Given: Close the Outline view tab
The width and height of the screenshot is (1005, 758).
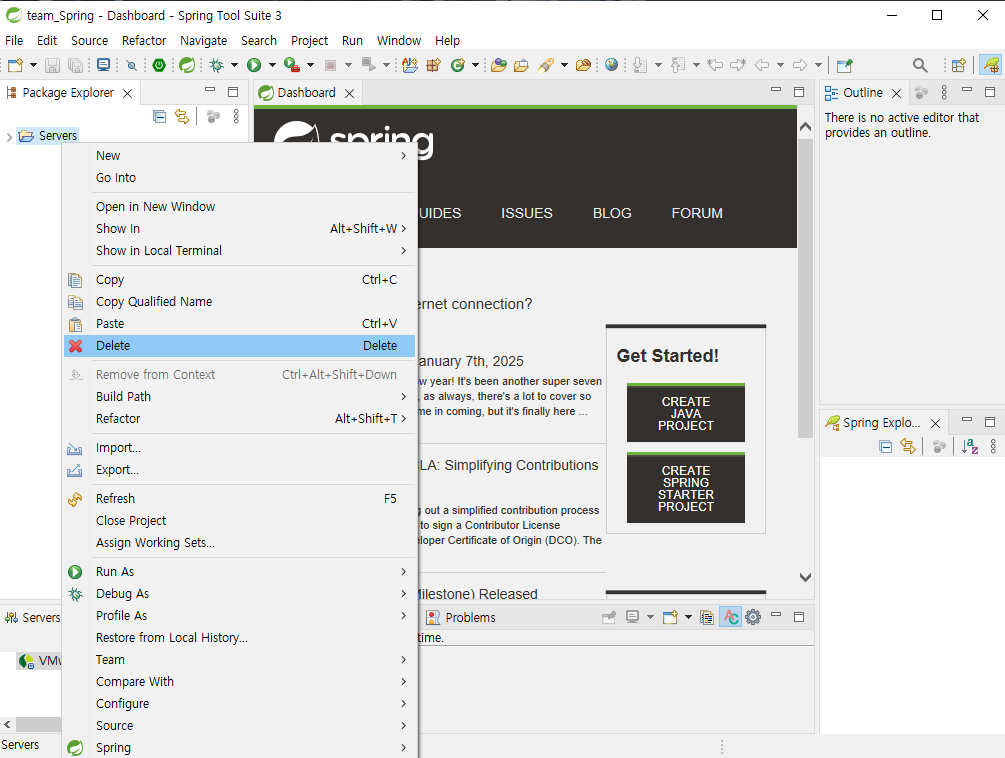Looking at the screenshot, I should point(897,94).
